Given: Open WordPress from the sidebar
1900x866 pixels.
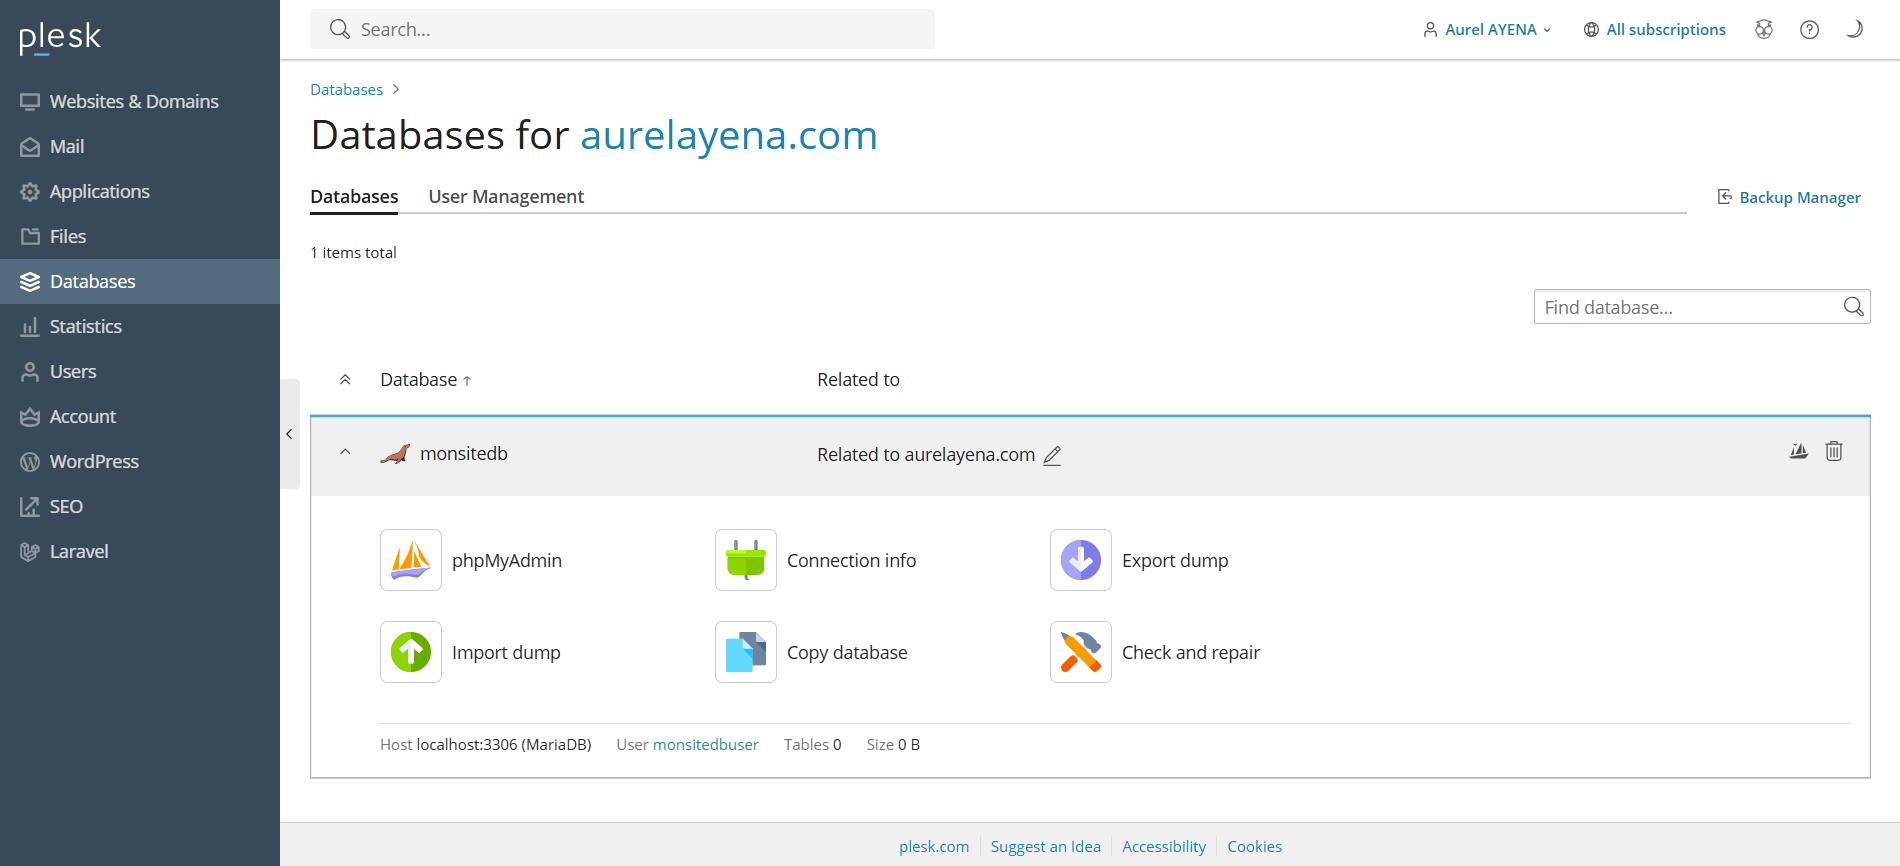Looking at the screenshot, I should [94, 462].
